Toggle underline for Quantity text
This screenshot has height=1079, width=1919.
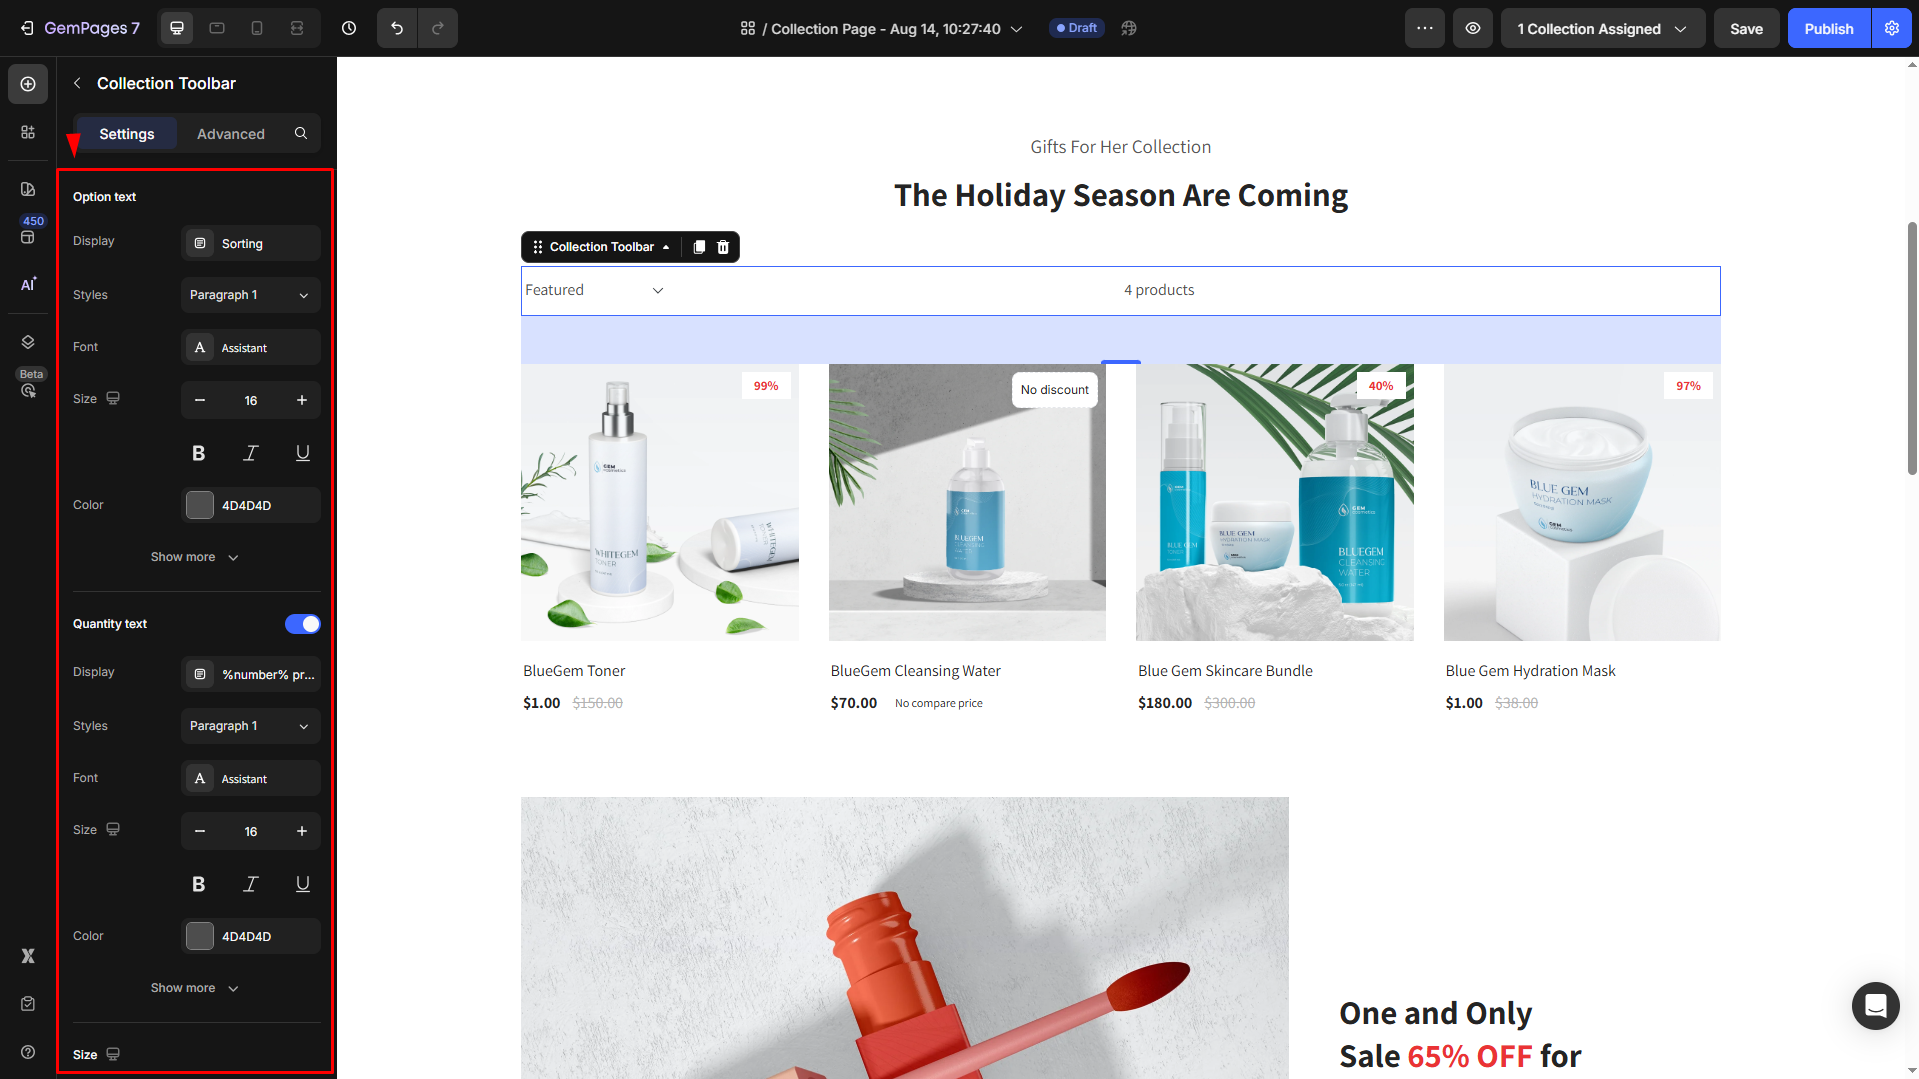click(x=302, y=884)
